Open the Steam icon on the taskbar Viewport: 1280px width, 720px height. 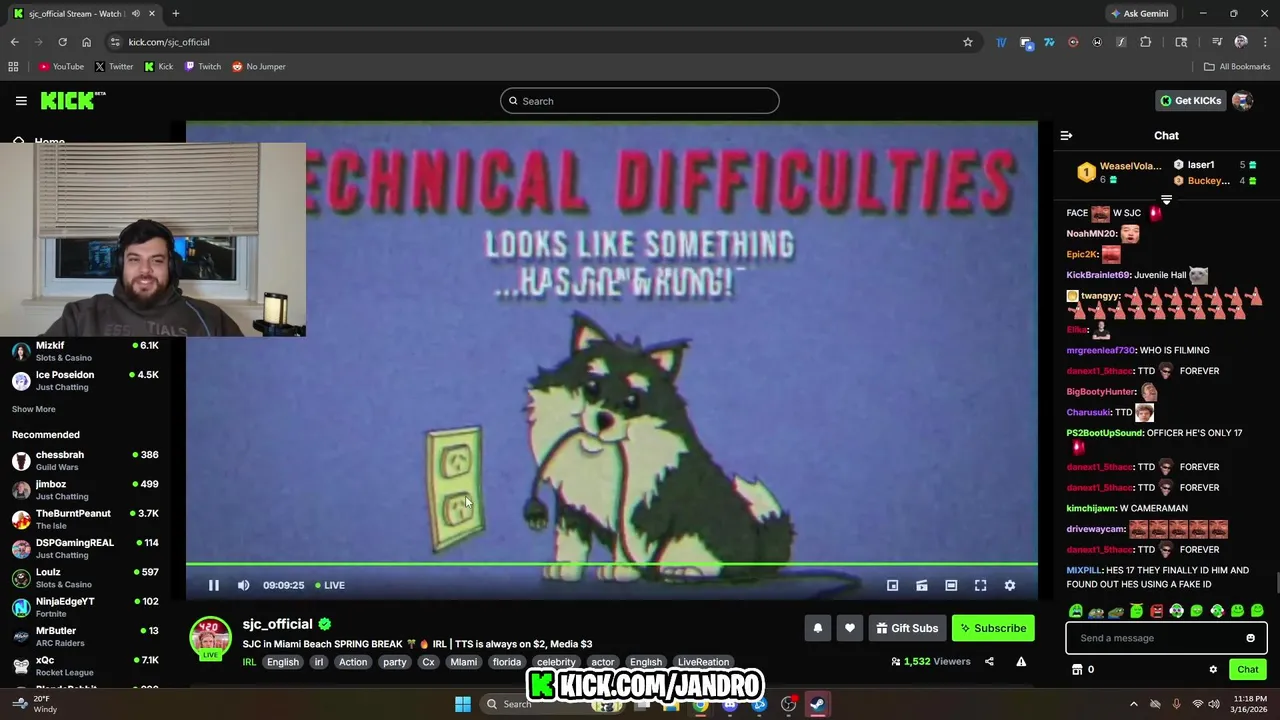817,704
